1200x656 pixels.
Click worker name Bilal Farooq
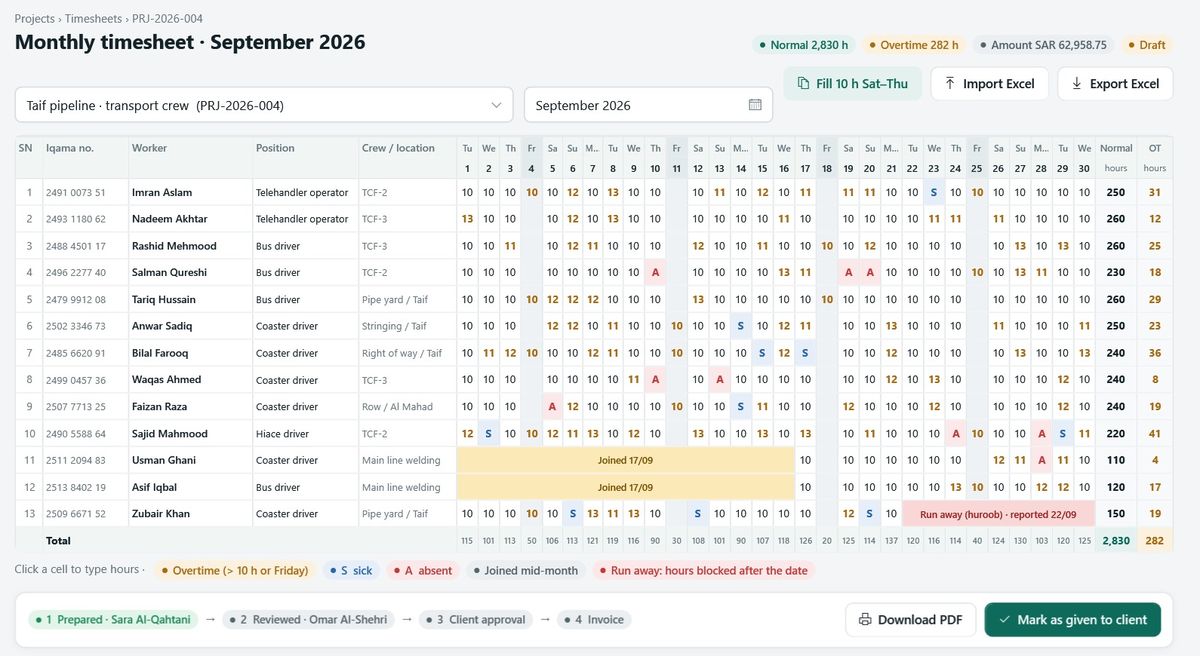(160, 353)
